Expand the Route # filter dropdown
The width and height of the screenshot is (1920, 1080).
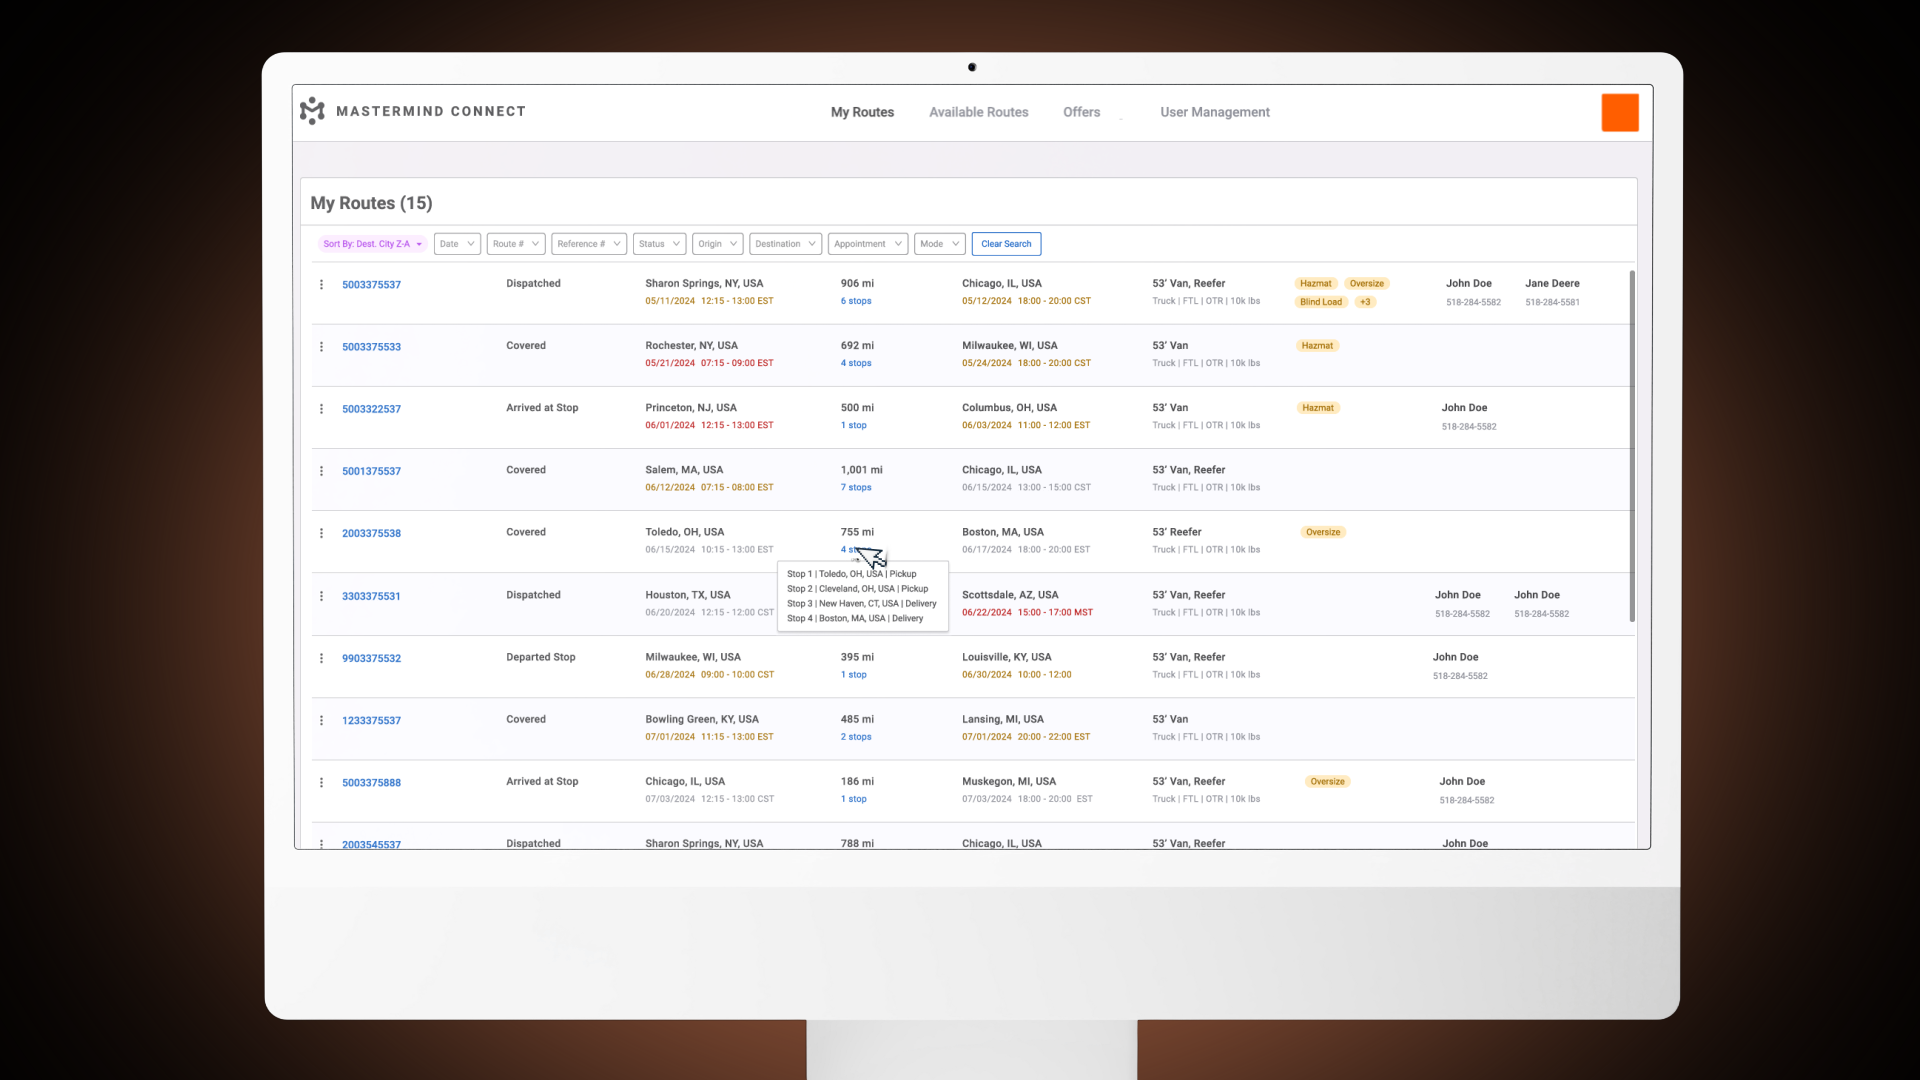pos(516,244)
